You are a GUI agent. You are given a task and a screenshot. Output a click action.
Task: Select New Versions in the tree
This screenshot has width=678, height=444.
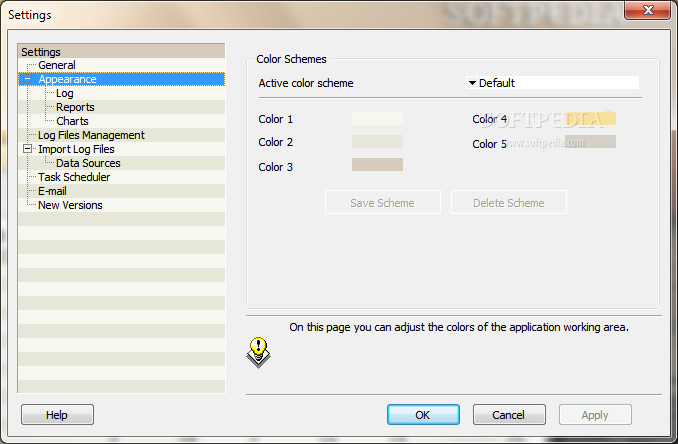click(x=70, y=205)
